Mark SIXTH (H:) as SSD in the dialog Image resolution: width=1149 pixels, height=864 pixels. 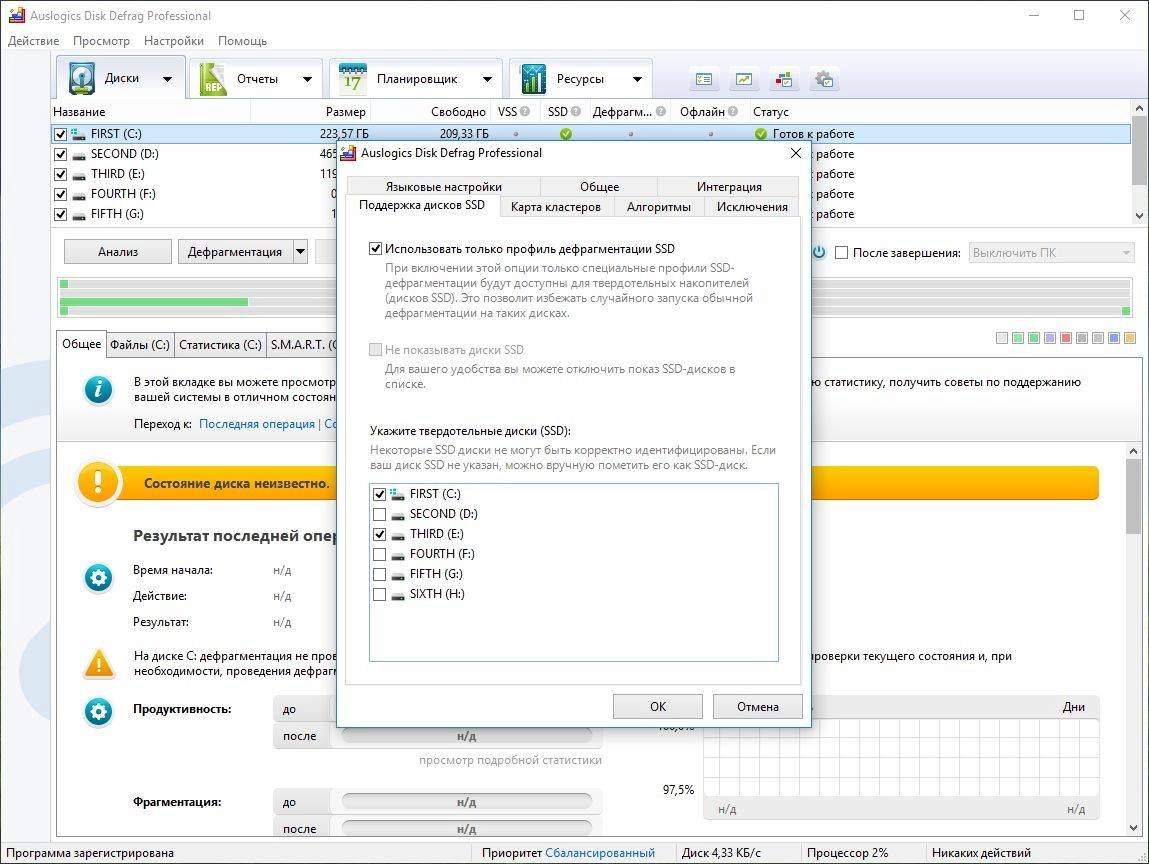(379, 594)
